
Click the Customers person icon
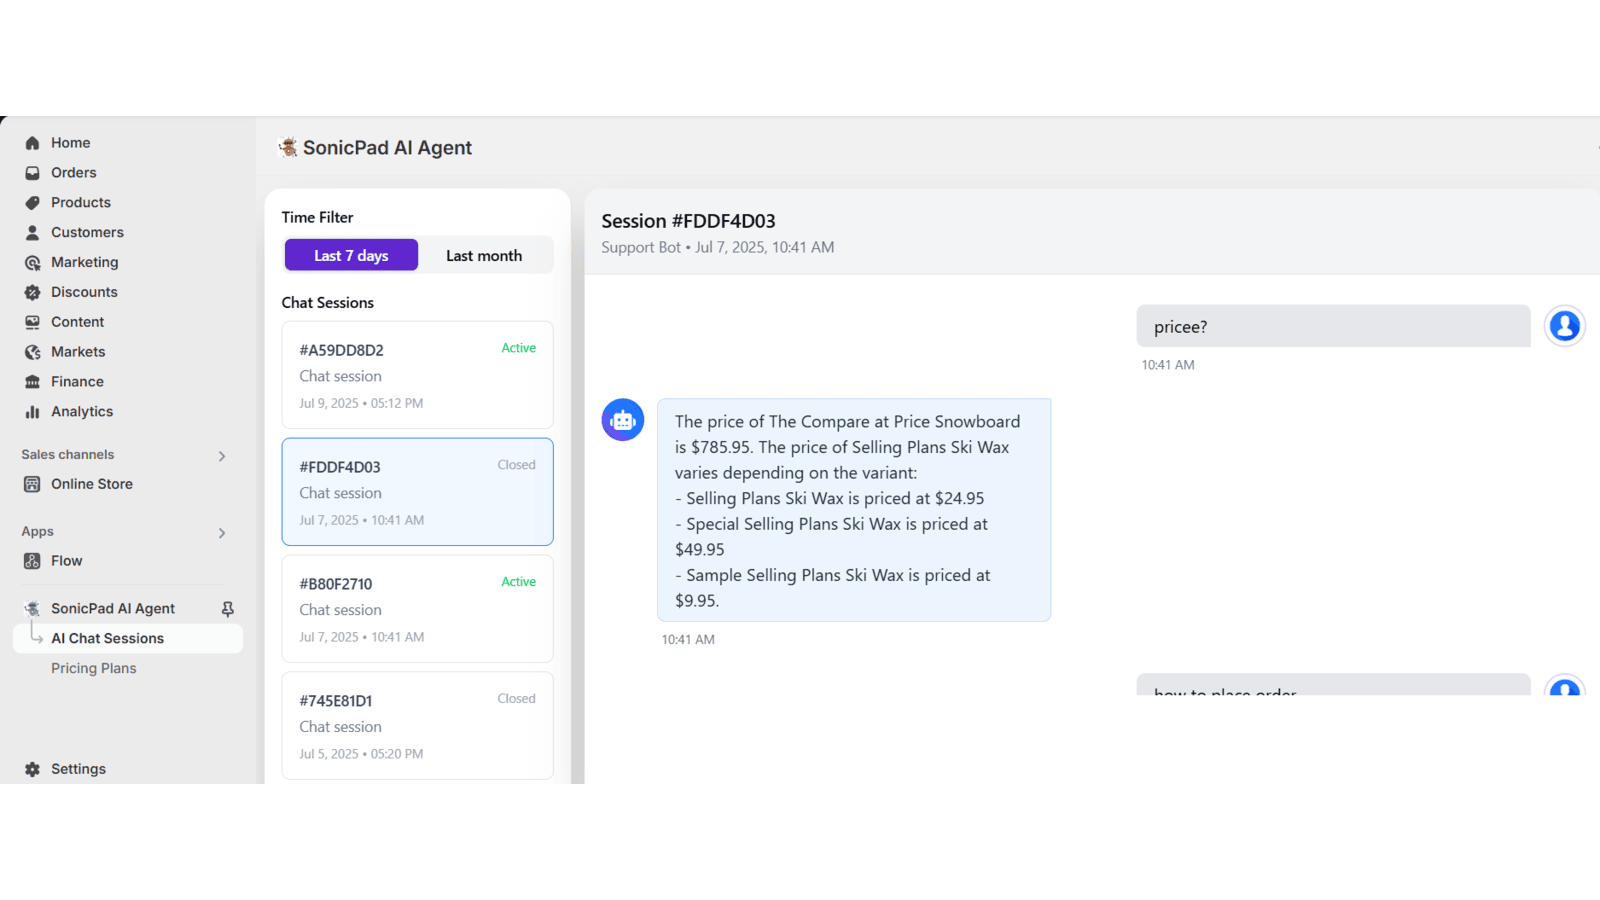[32, 233]
